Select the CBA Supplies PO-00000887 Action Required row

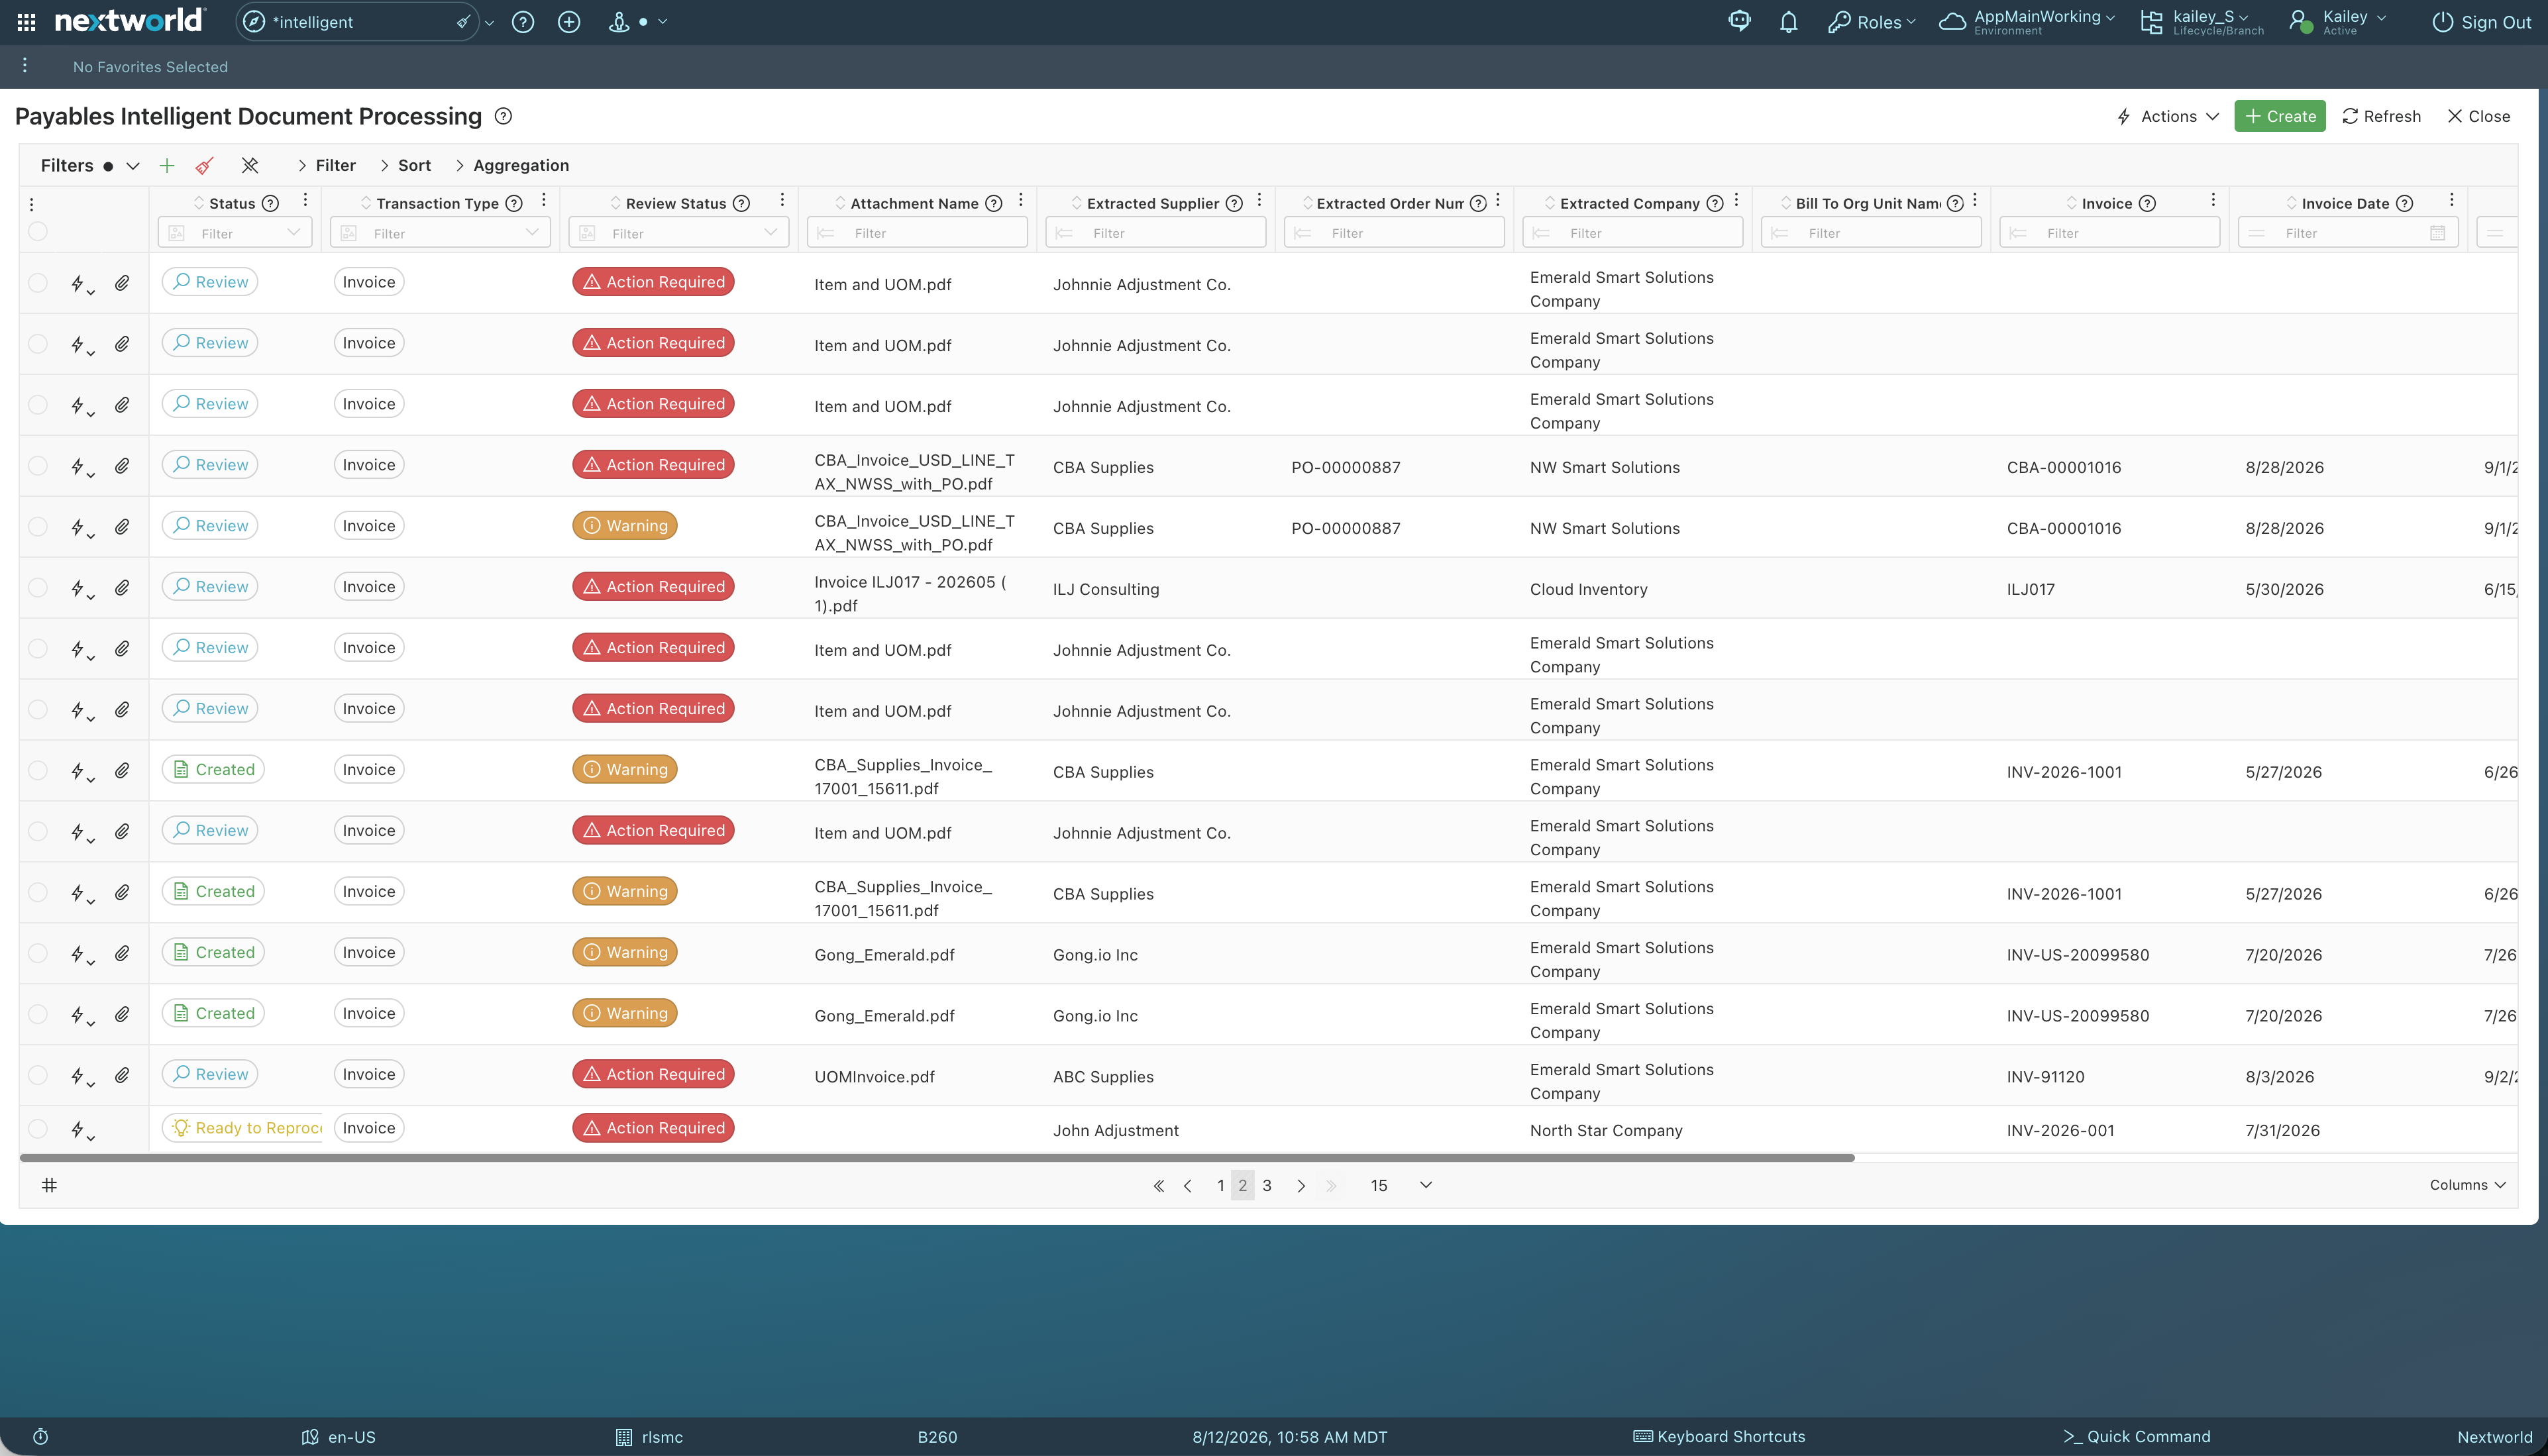(x=38, y=466)
